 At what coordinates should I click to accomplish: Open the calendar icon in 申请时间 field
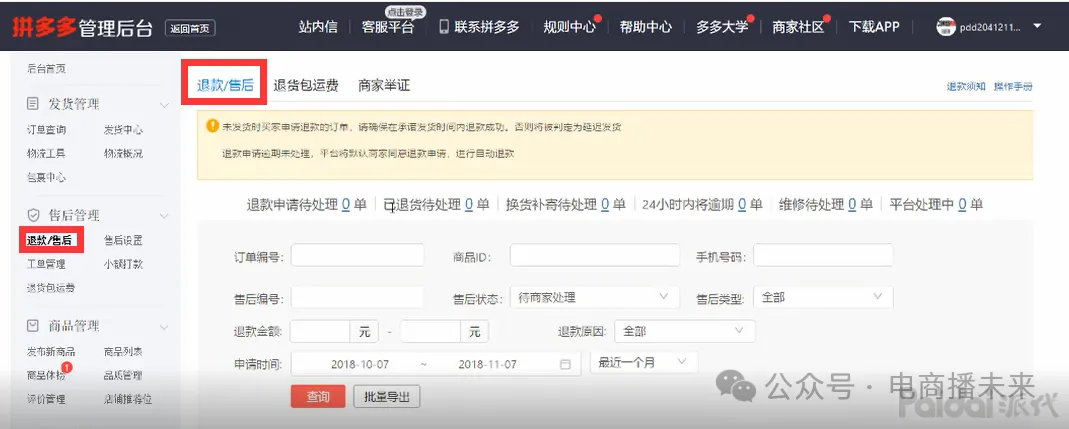pyautogui.click(x=565, y=364)
